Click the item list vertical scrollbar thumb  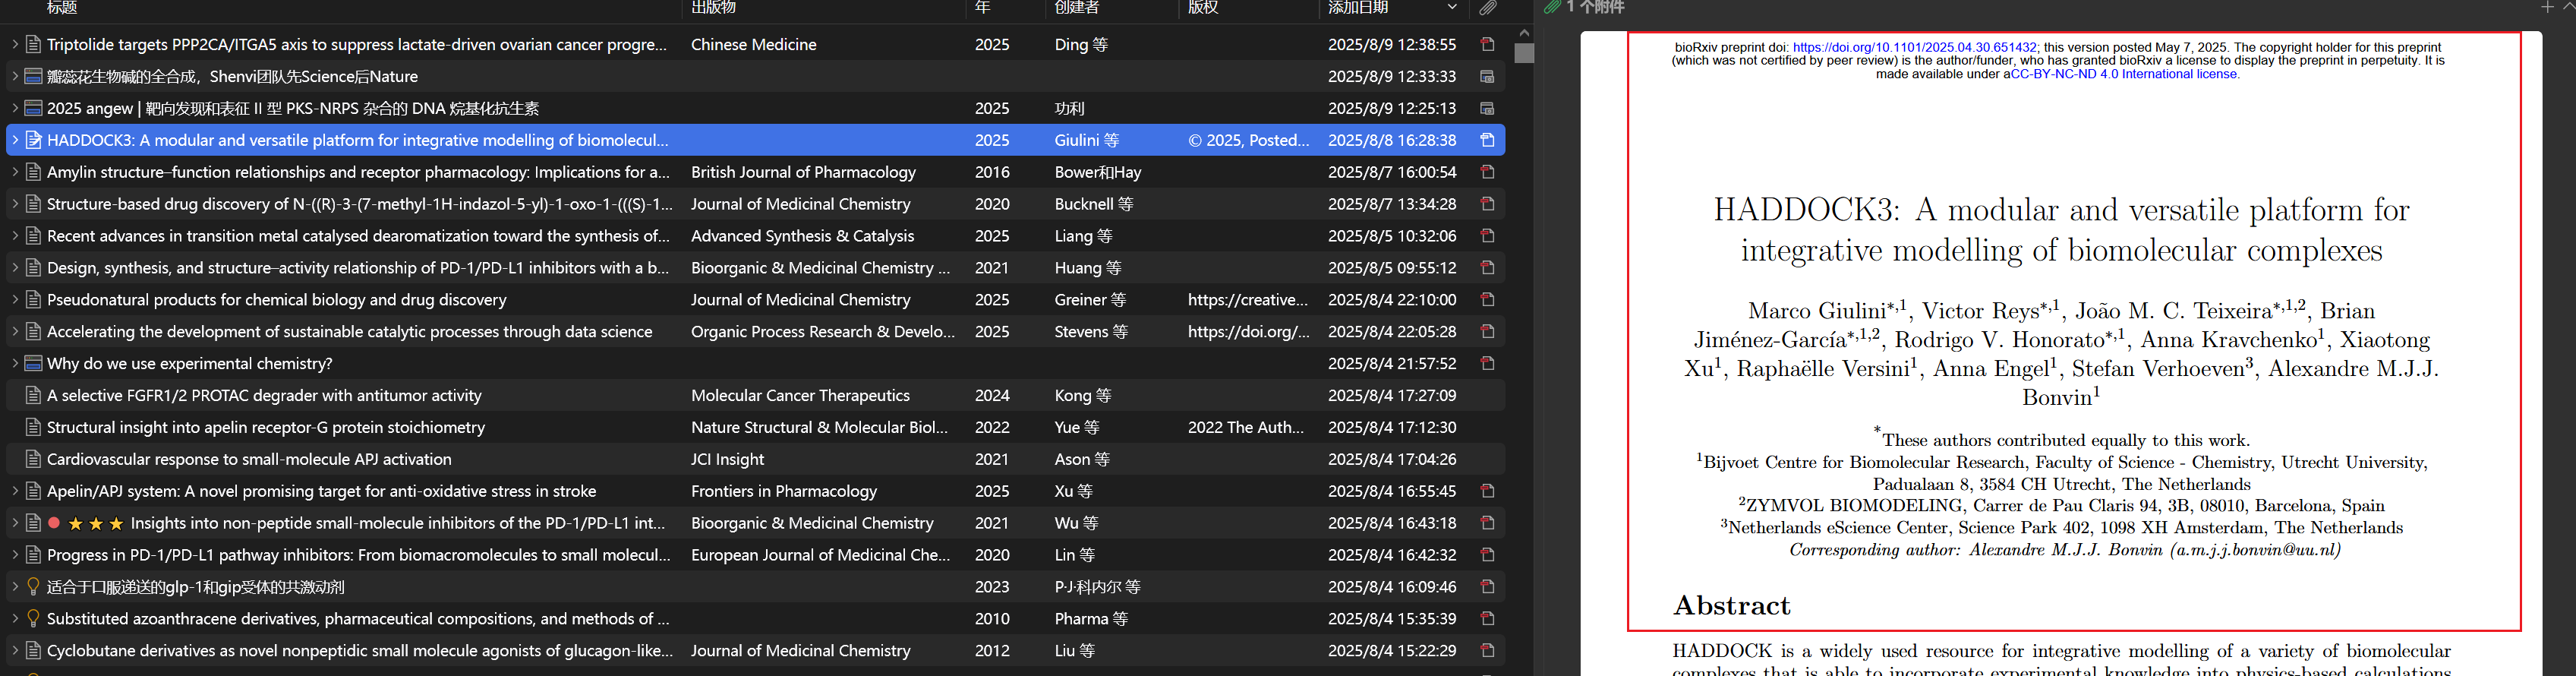tap(1524, 53)
